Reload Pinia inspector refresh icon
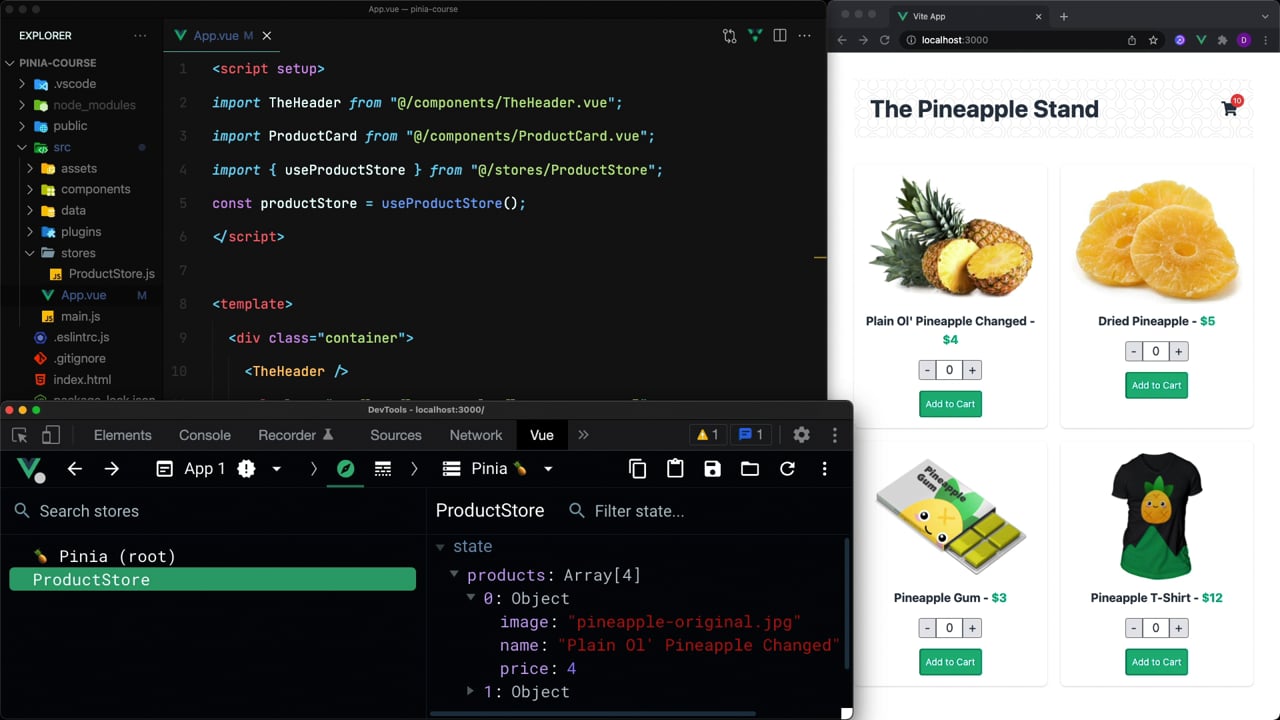Image resolution: width=1280 pixels, height=720 pixels. point(787,469)
